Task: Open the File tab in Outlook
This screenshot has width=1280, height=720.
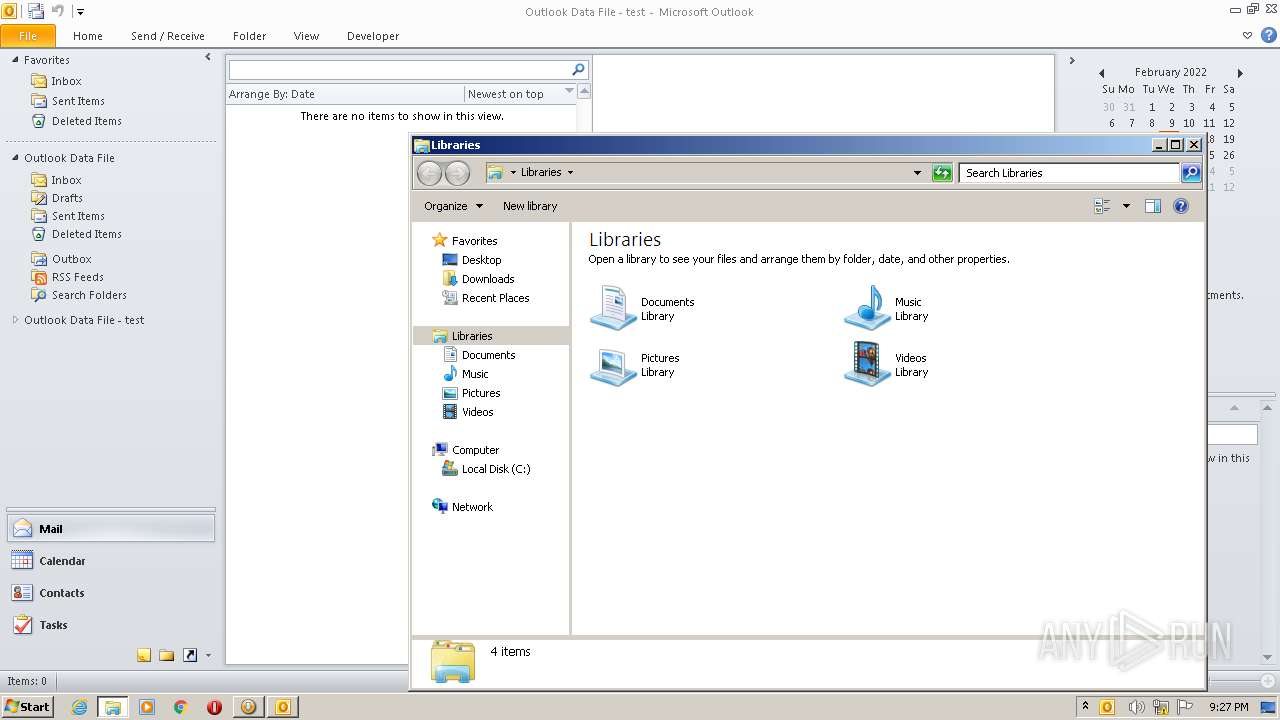Action: point(28,36)
